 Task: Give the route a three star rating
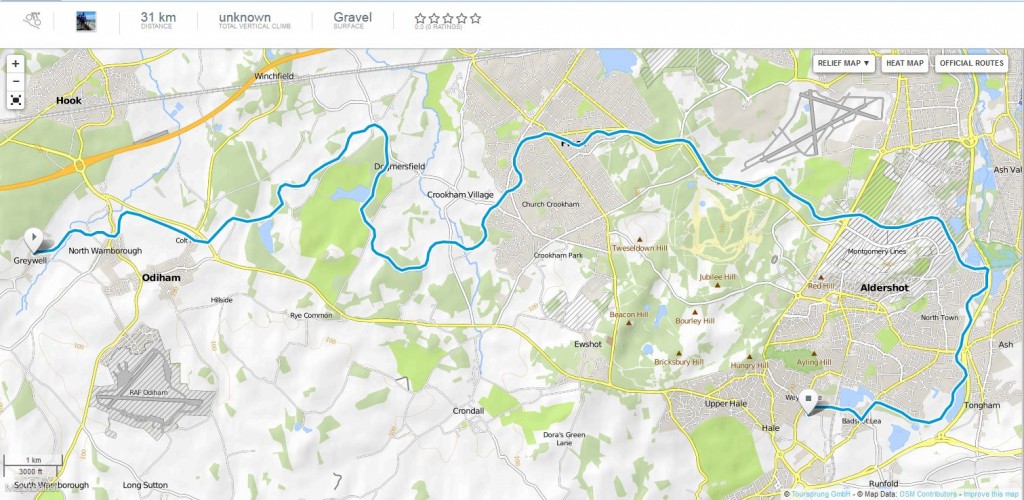click(448, 18)
